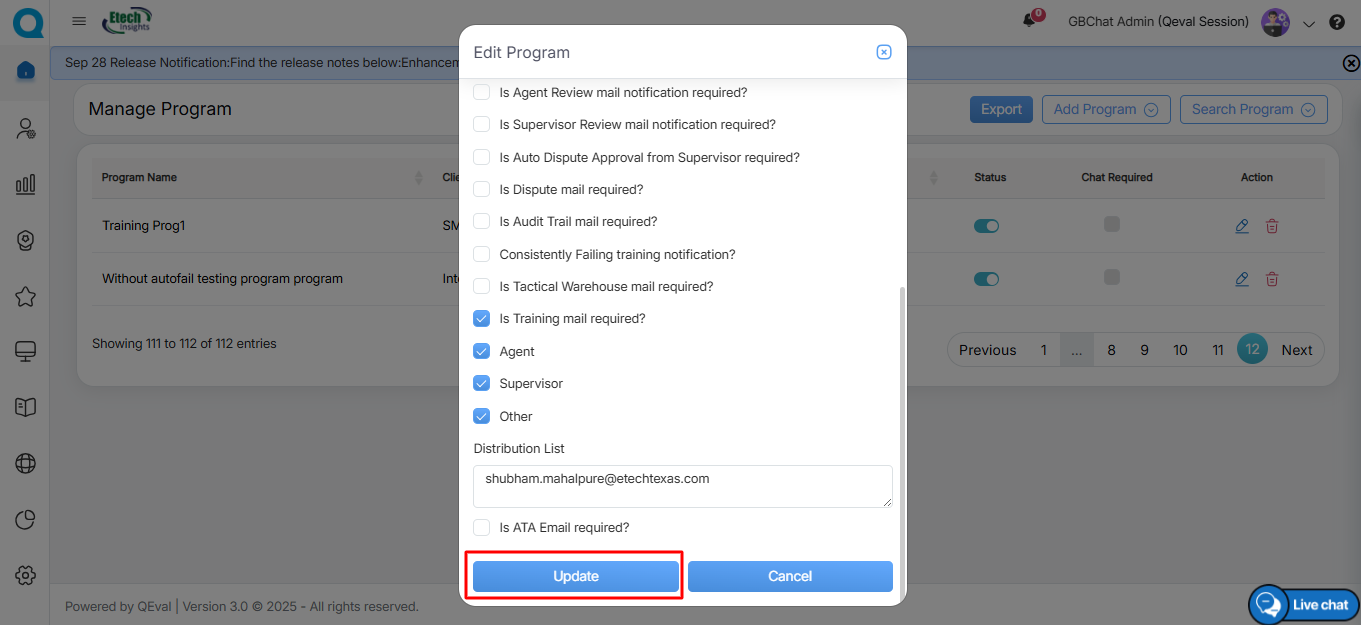Click the Distribution List email field

coord(682,486)
